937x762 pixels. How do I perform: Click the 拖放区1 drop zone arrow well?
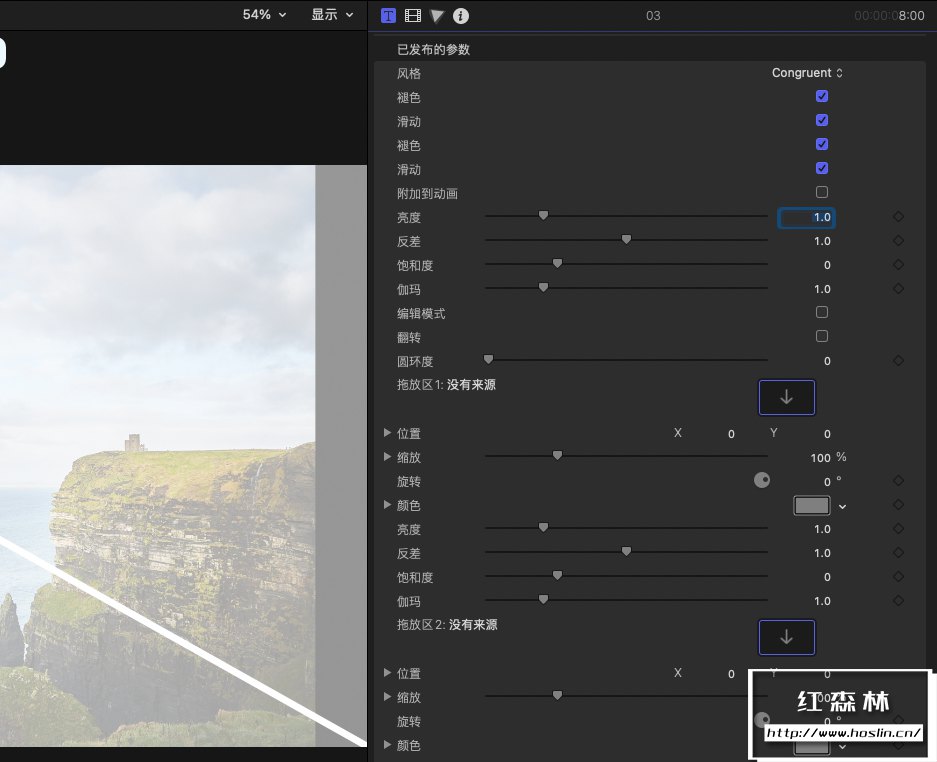786,397
